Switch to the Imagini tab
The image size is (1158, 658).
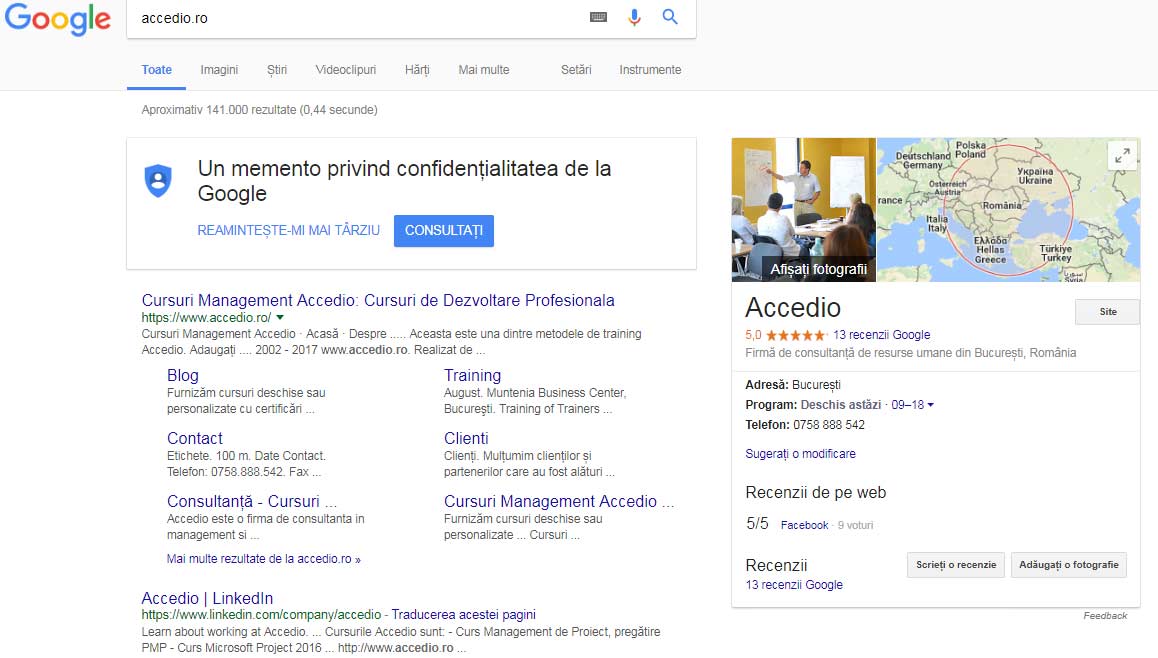point(219,70)
